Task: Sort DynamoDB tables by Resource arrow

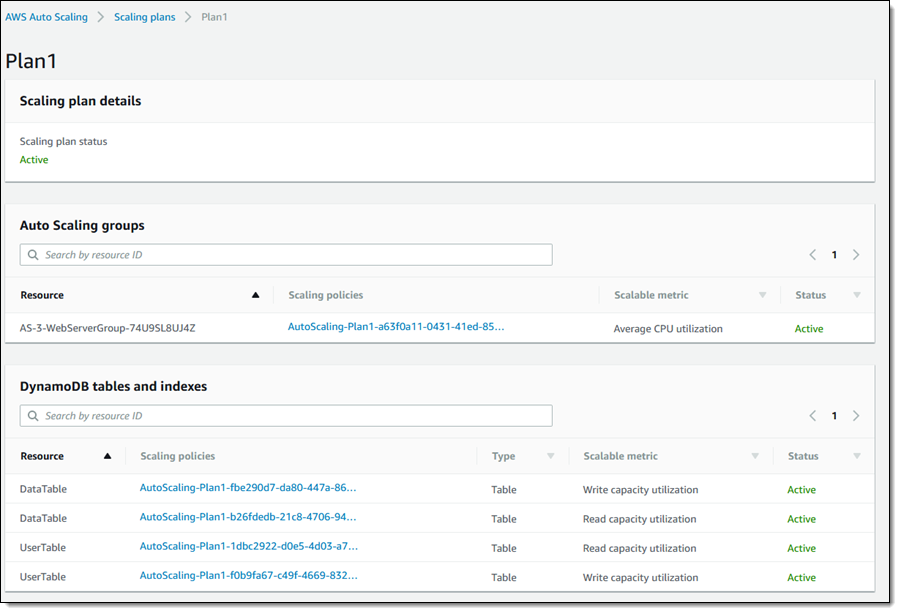Action: tap(107, 456)
